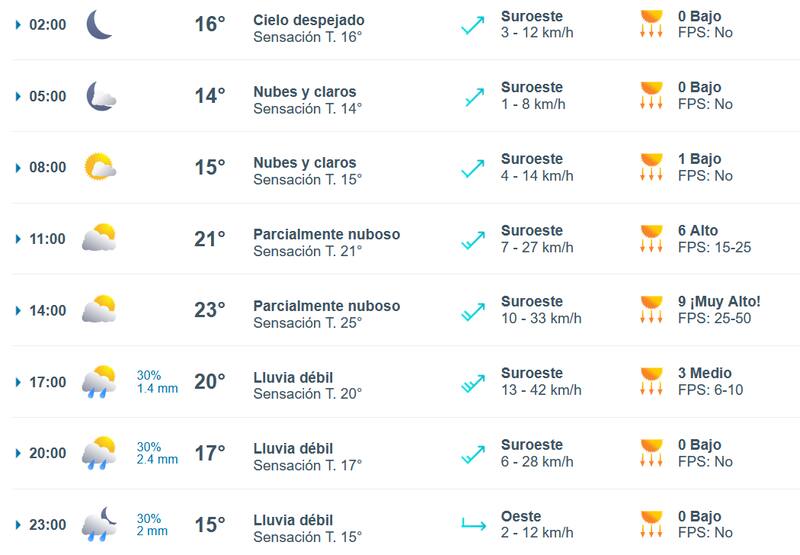Click the night rain icon at 23:00
The width and height of the screenshot is (800, 555).
99,524
